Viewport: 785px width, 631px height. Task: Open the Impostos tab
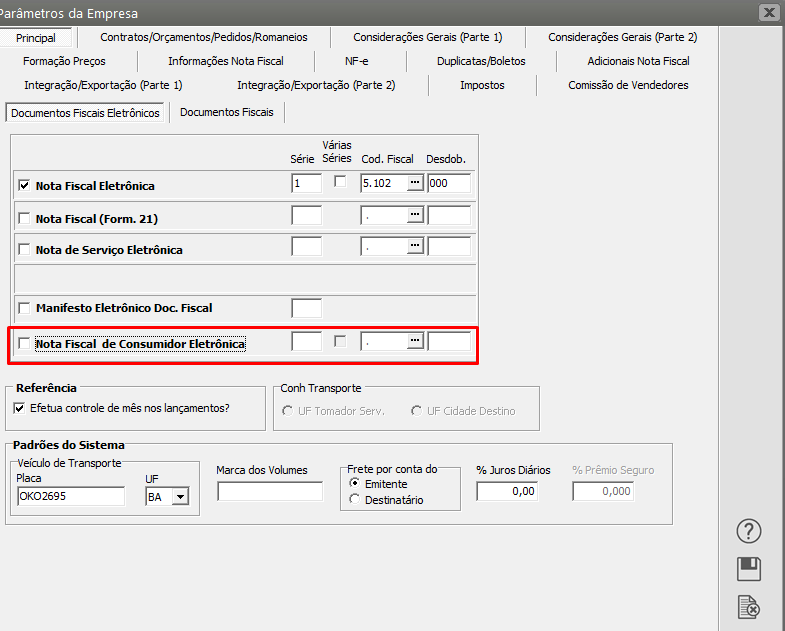point(482,86)
